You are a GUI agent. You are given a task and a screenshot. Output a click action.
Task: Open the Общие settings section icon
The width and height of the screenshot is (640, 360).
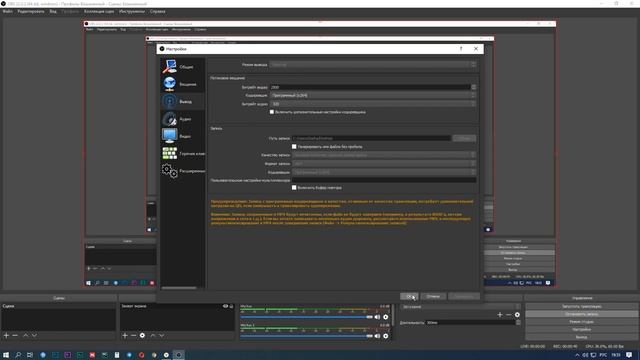169,66
